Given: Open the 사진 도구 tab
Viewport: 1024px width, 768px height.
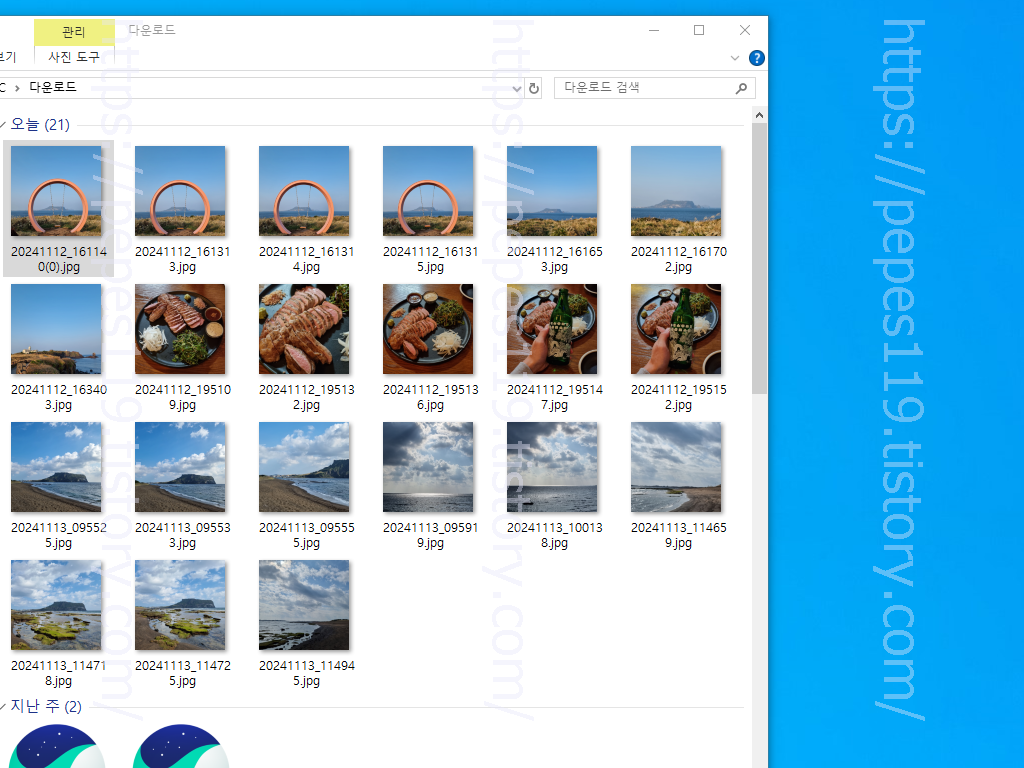Looking at the screenshot, I should (x=74, y=57).
